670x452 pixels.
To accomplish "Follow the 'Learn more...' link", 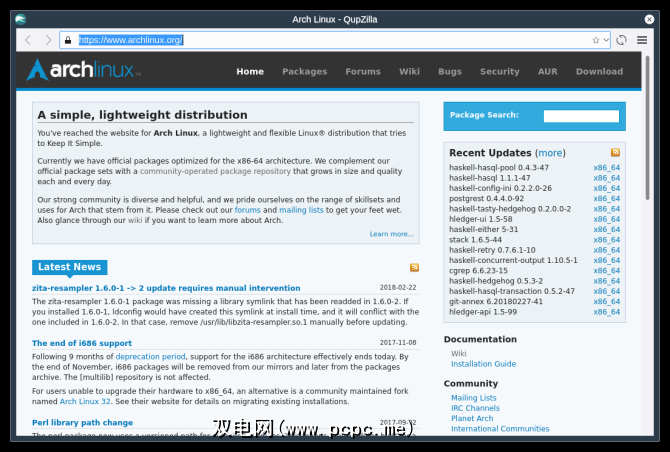I will click(x=391, y=234).
